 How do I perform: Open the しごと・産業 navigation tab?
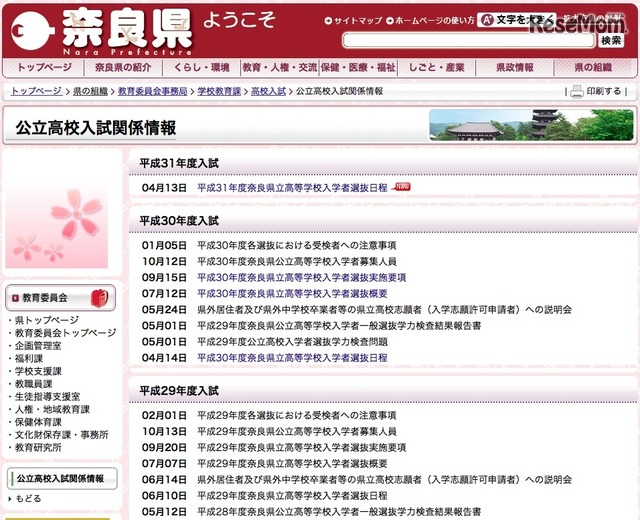(435, 68)
